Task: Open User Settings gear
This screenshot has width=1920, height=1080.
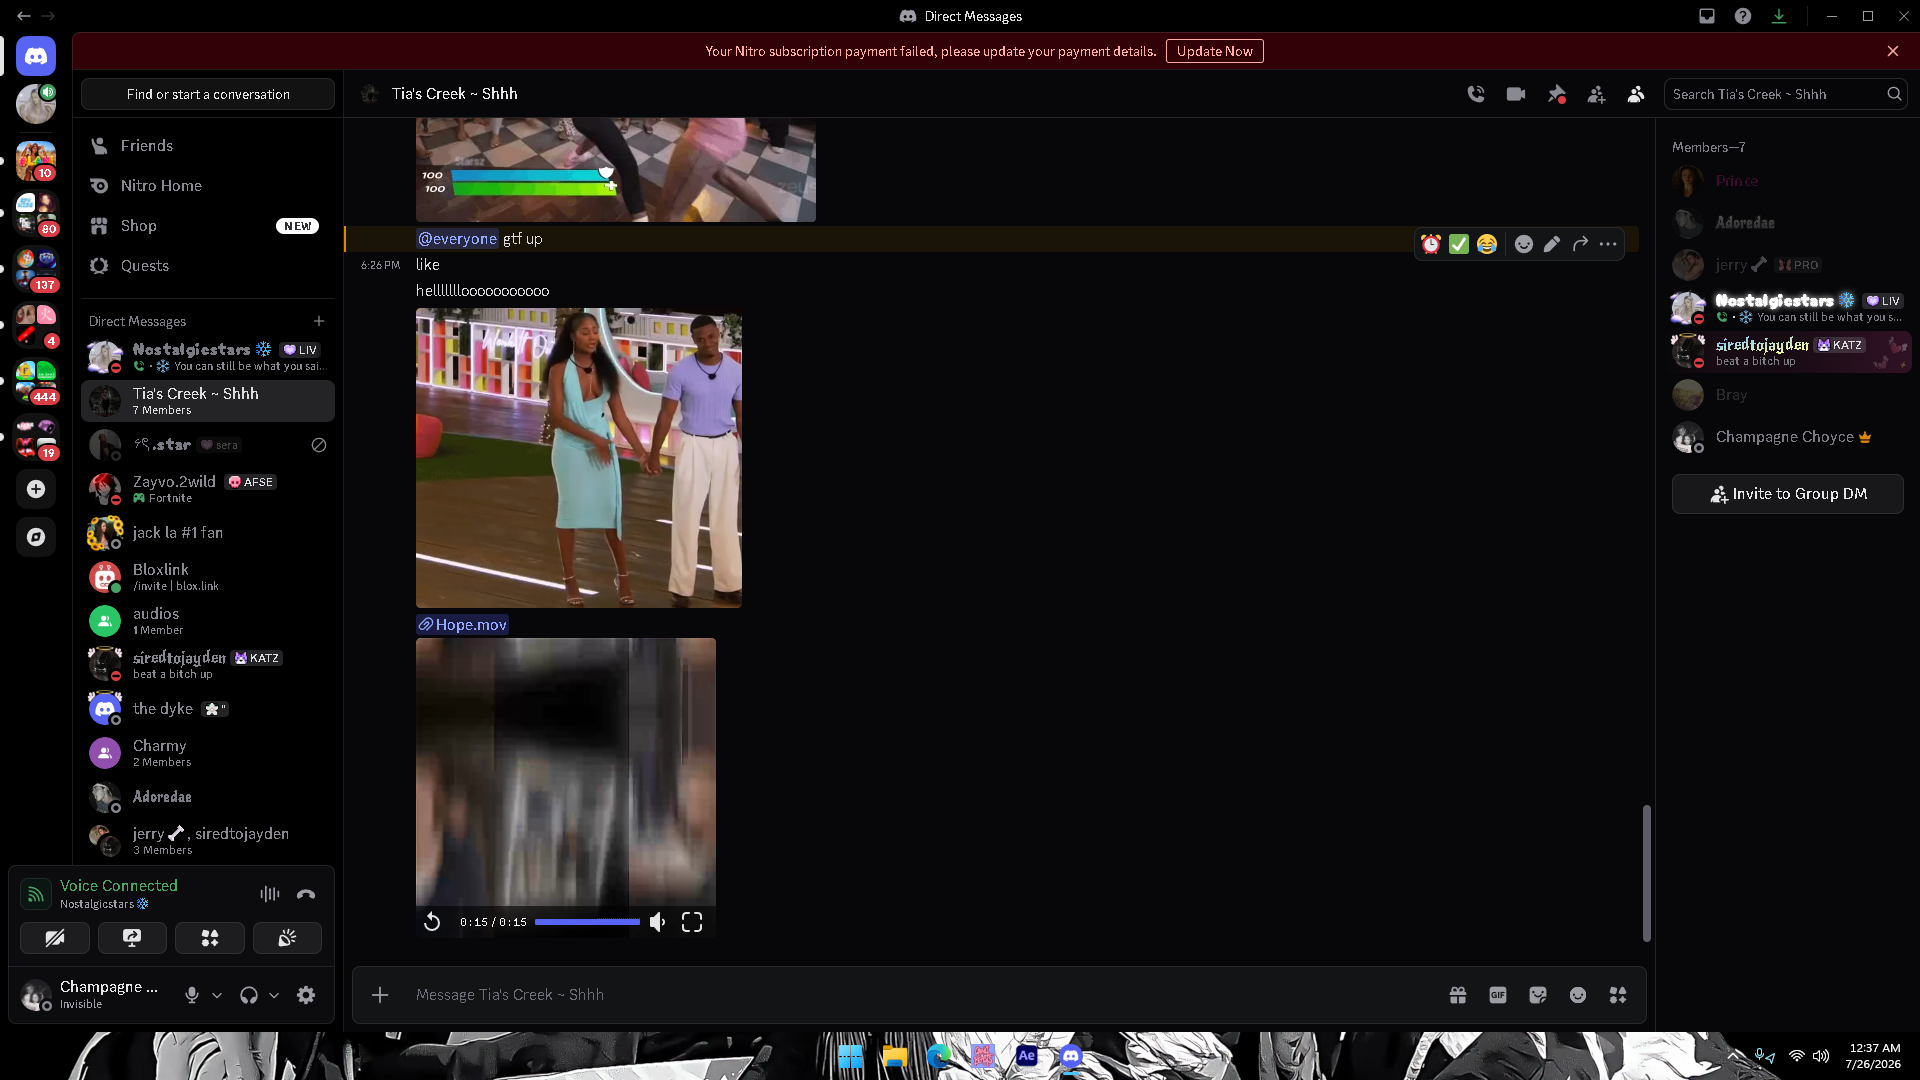Action: (306, 995)
